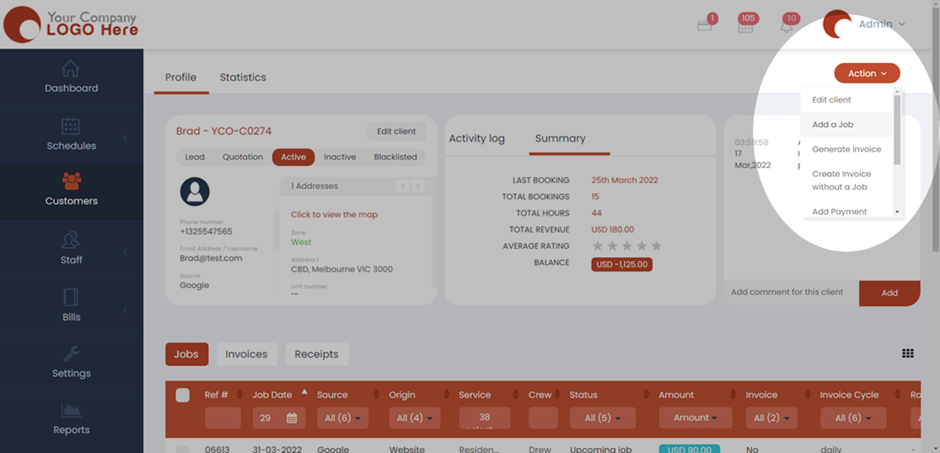The image size is (940, 453).
Task: Click the link to view the map
Action: pyautogui.click(x=334, y=214)
